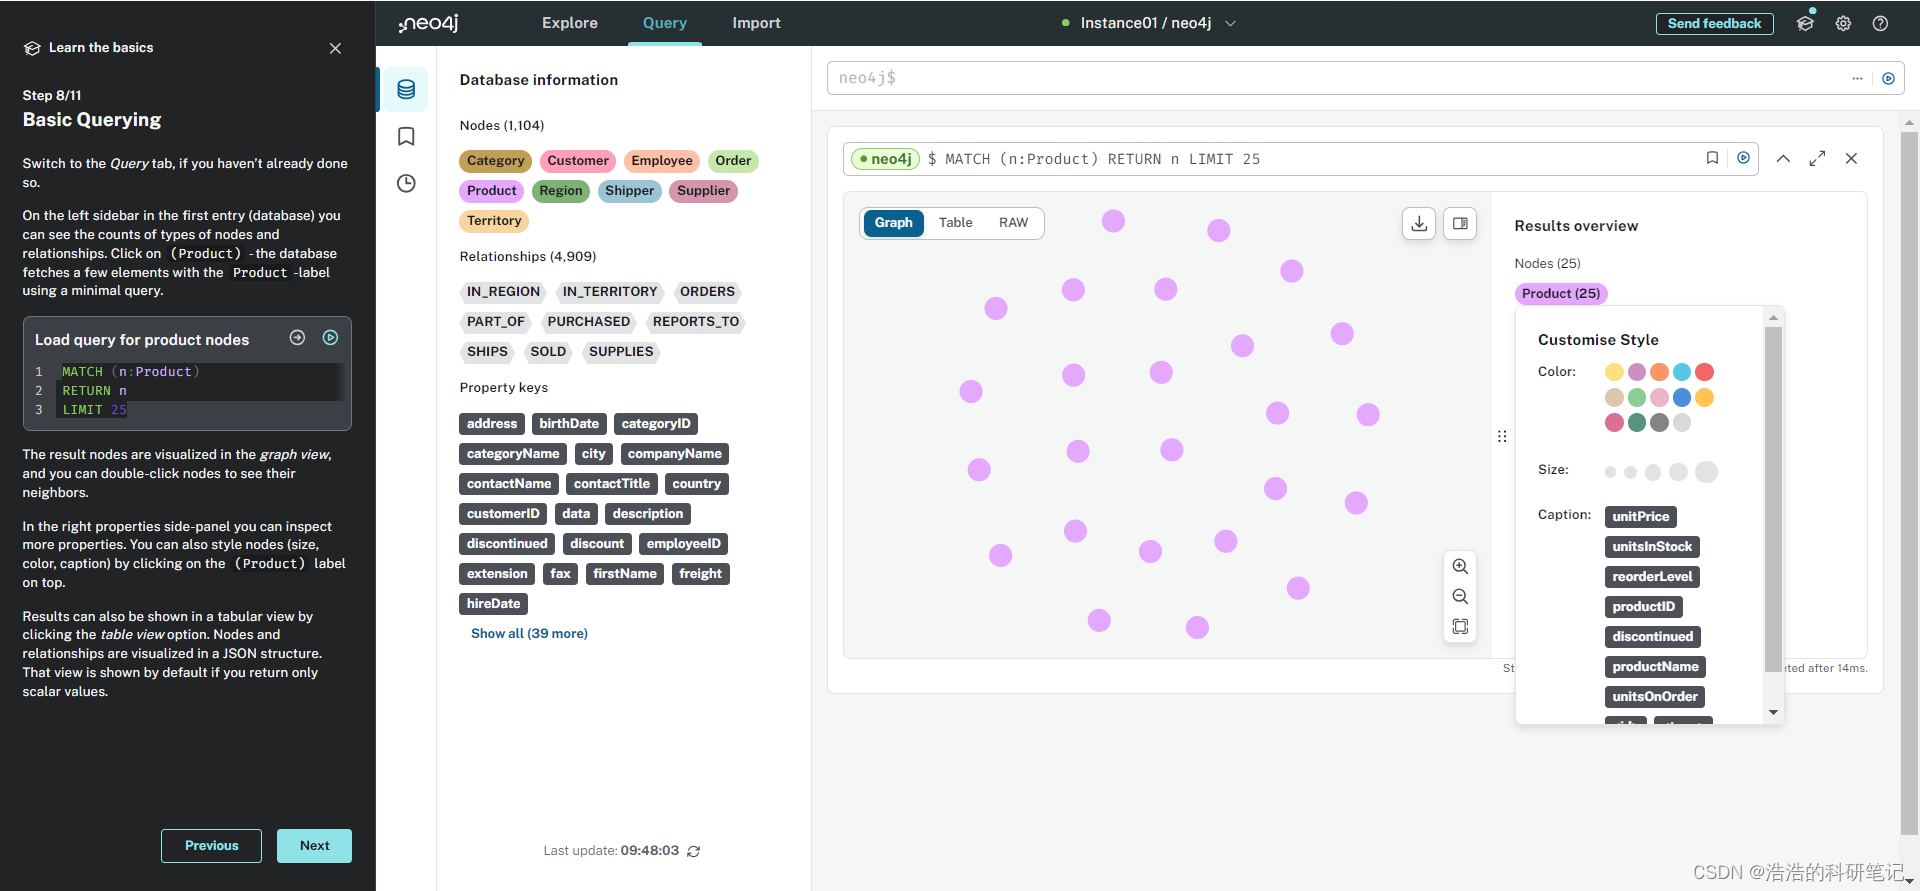Pick the dark teal-green color swatch
Viewport: 1920px width, 891px height.
pyautogui.click(x=1637, y=422)
